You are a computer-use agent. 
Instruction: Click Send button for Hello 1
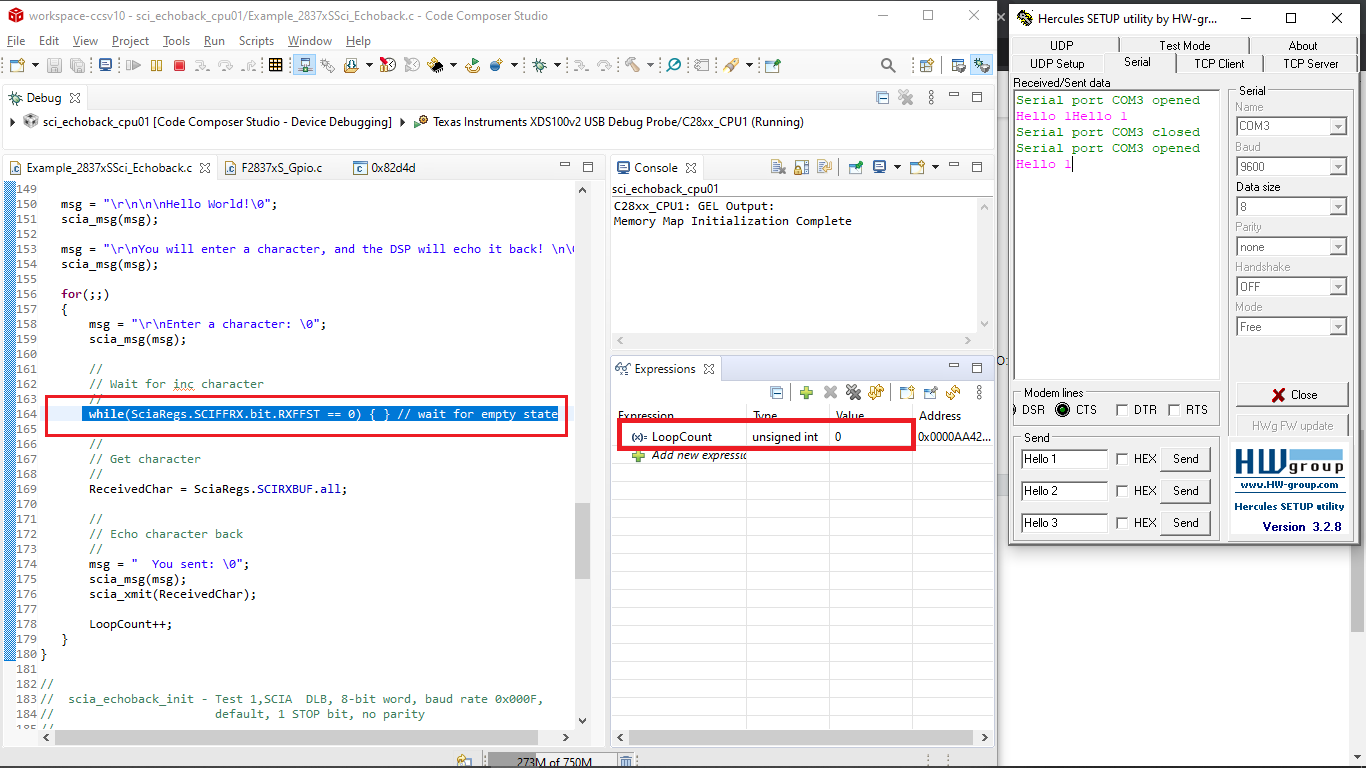1186,459
